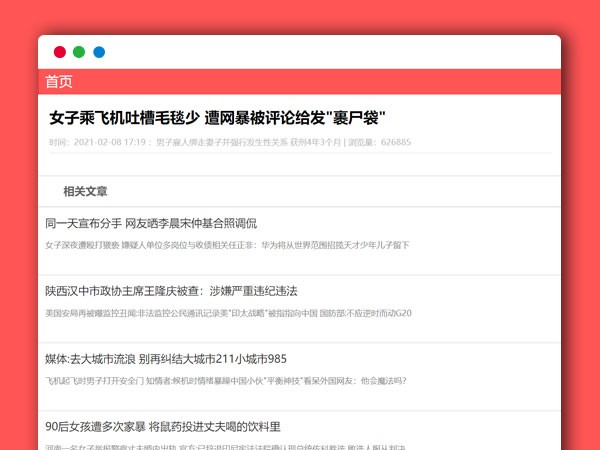Click the headline about 女子乘飞机吐槽毛毯少
Image resolution: width=600 pixels, height=450 pixels.
pos(217,118)
